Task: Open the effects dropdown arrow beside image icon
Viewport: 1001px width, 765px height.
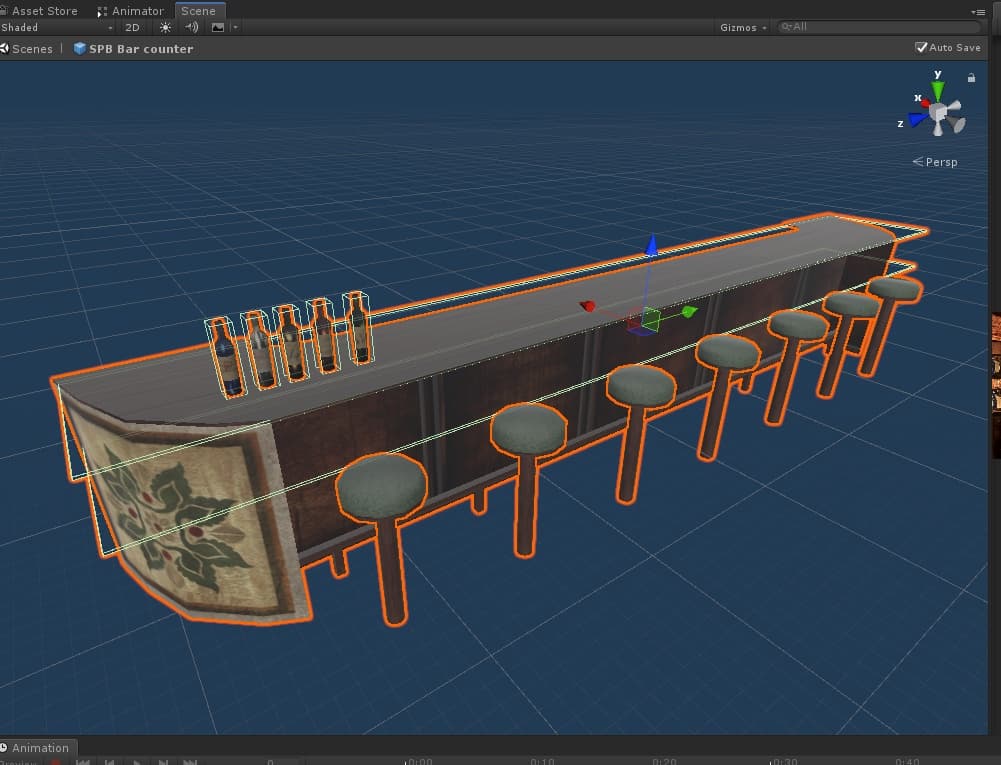Action: (x=235, y=28)
